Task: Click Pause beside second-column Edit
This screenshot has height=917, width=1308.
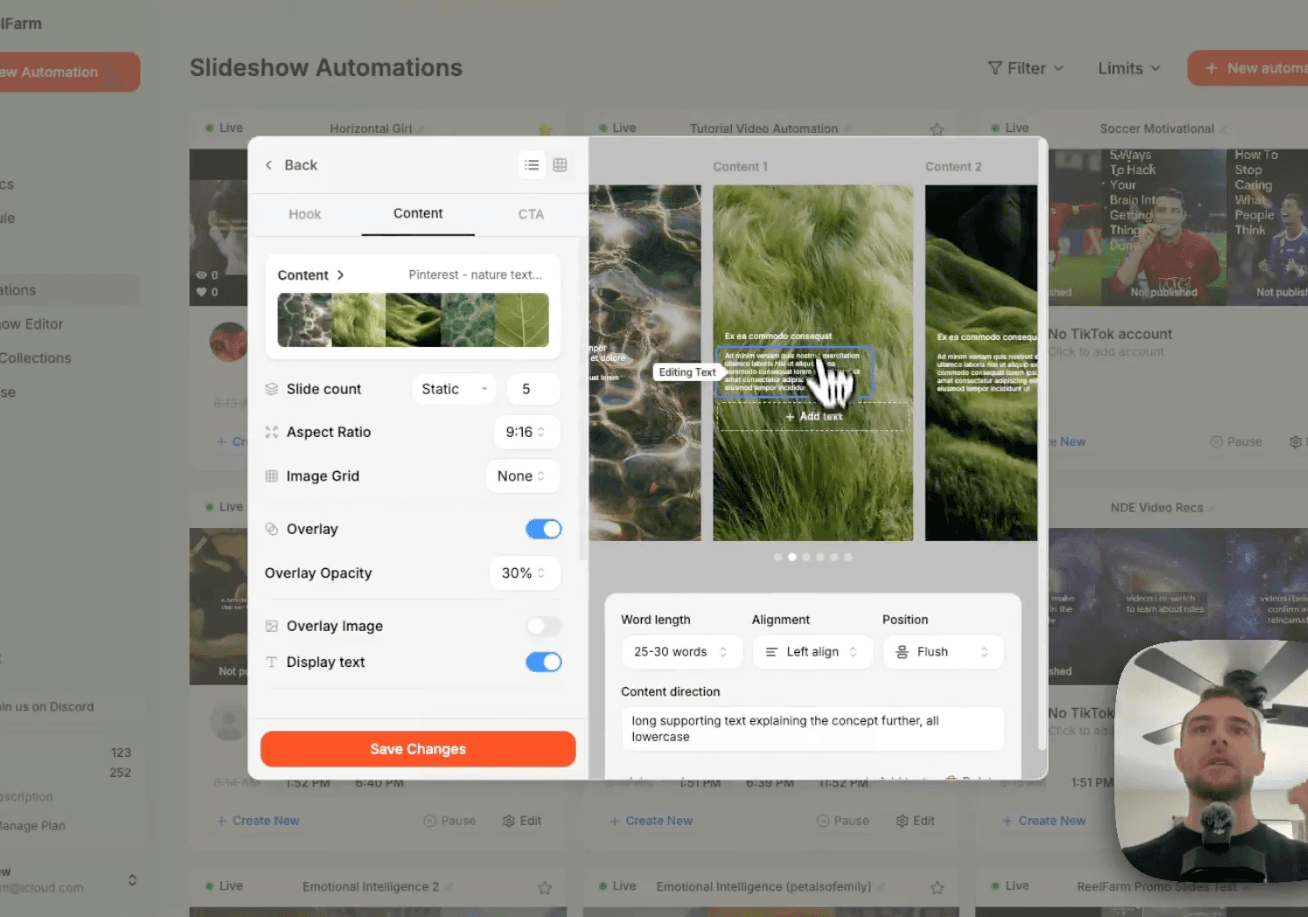Action: 842,821
